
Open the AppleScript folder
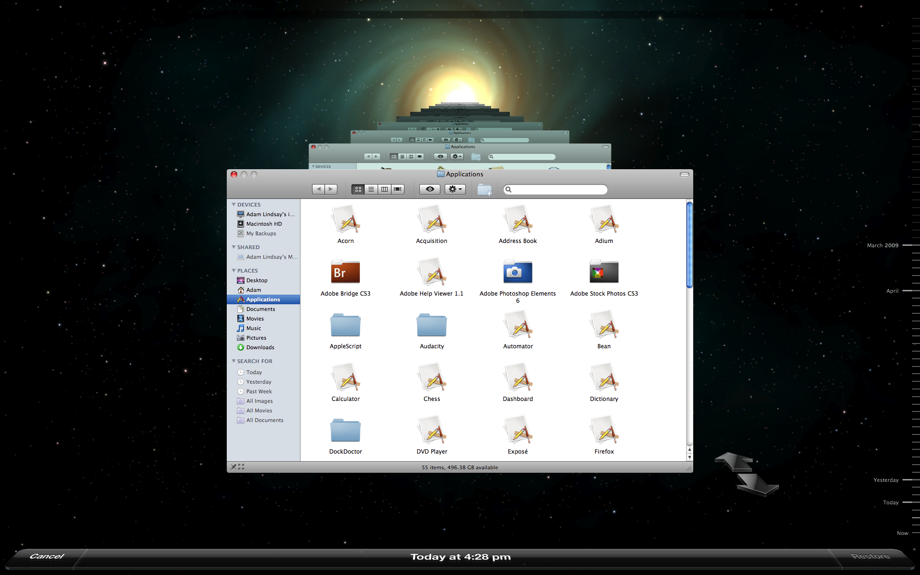346,325
